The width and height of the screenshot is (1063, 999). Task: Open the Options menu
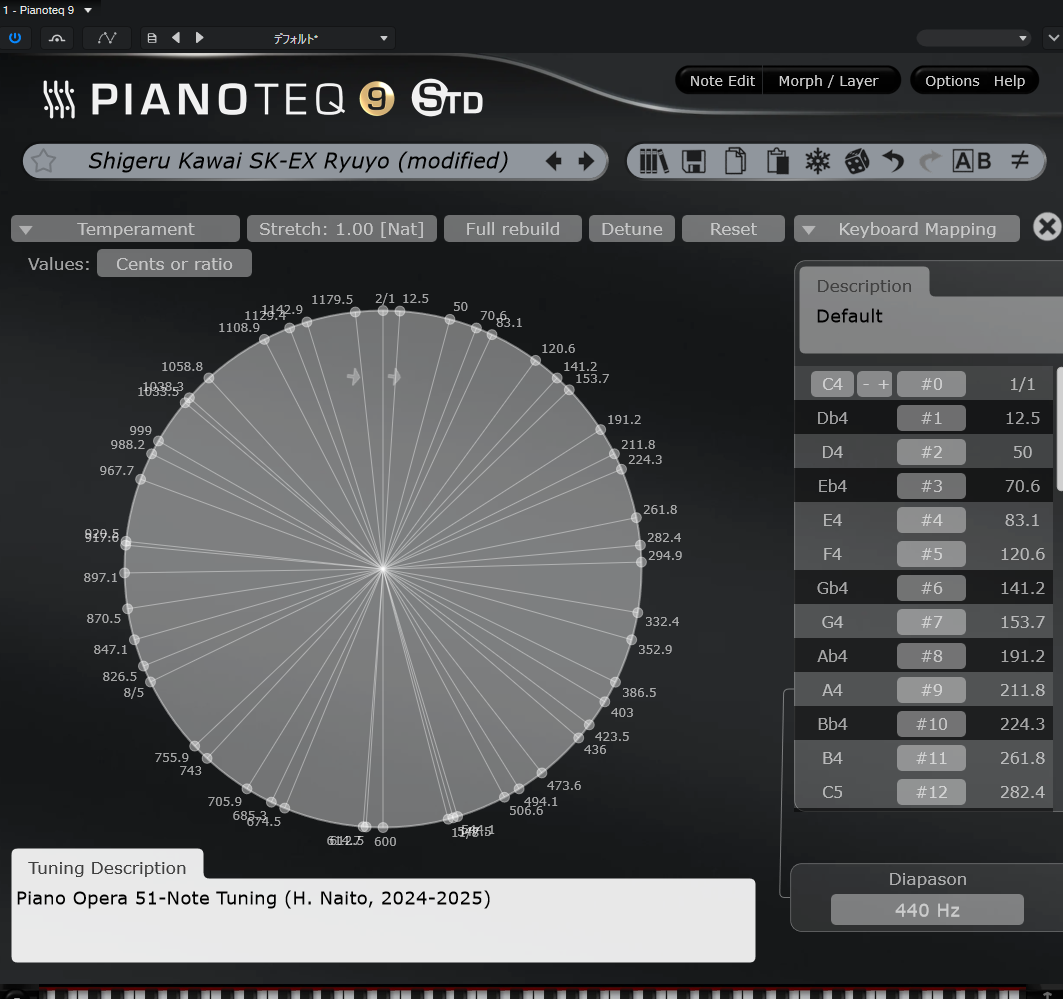951,81
